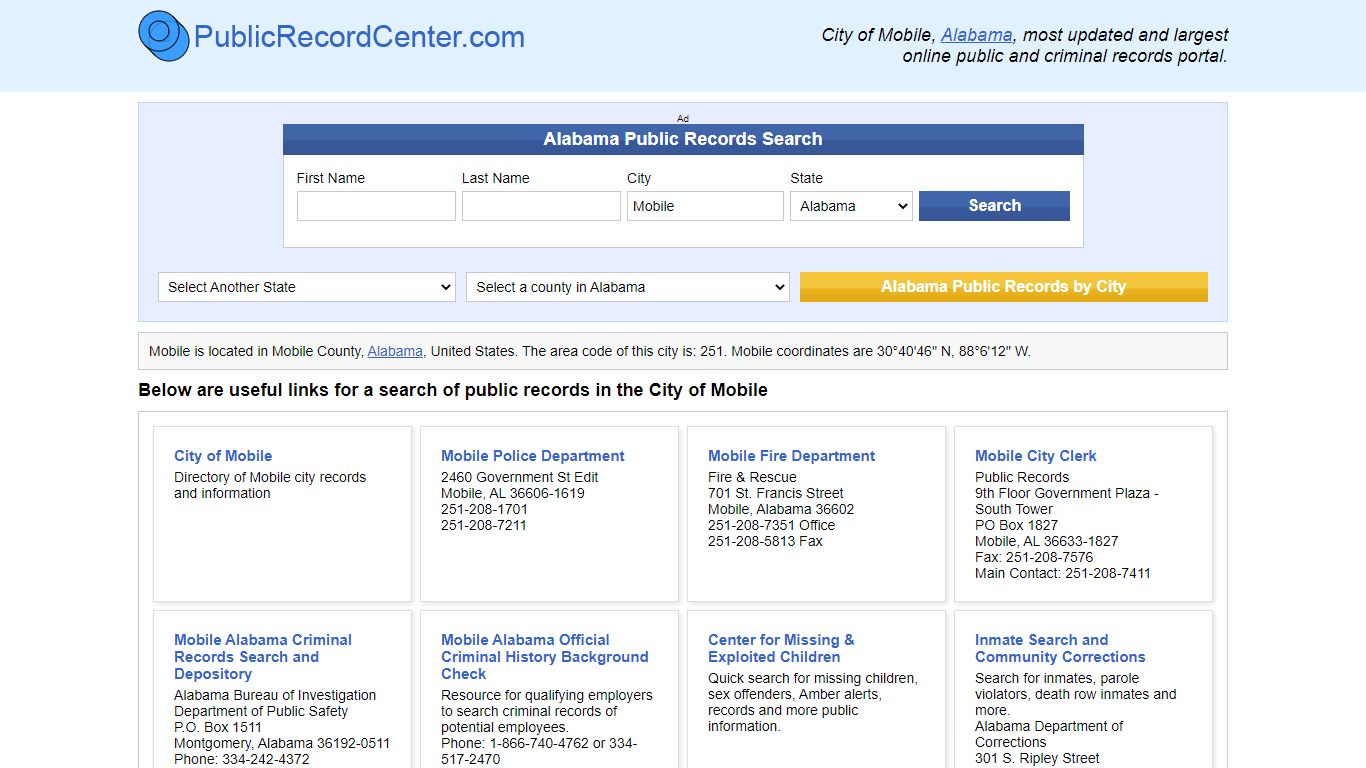Select text 'Alabama Bureau of Investigation'
This screenshot has width=1366, height=768.
(x=275, y=695)
